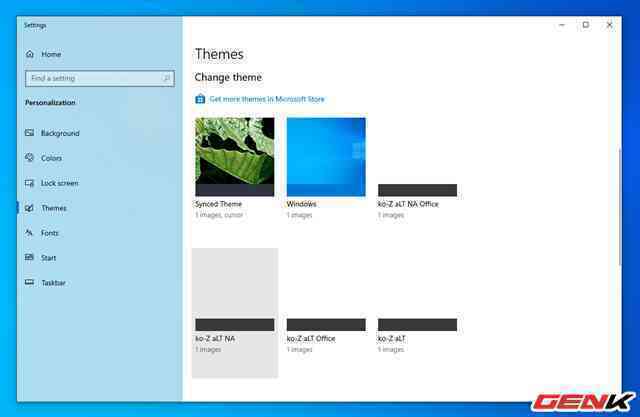Close the Settings window
Screen dimensions: 640x417
tap(609, 25)
